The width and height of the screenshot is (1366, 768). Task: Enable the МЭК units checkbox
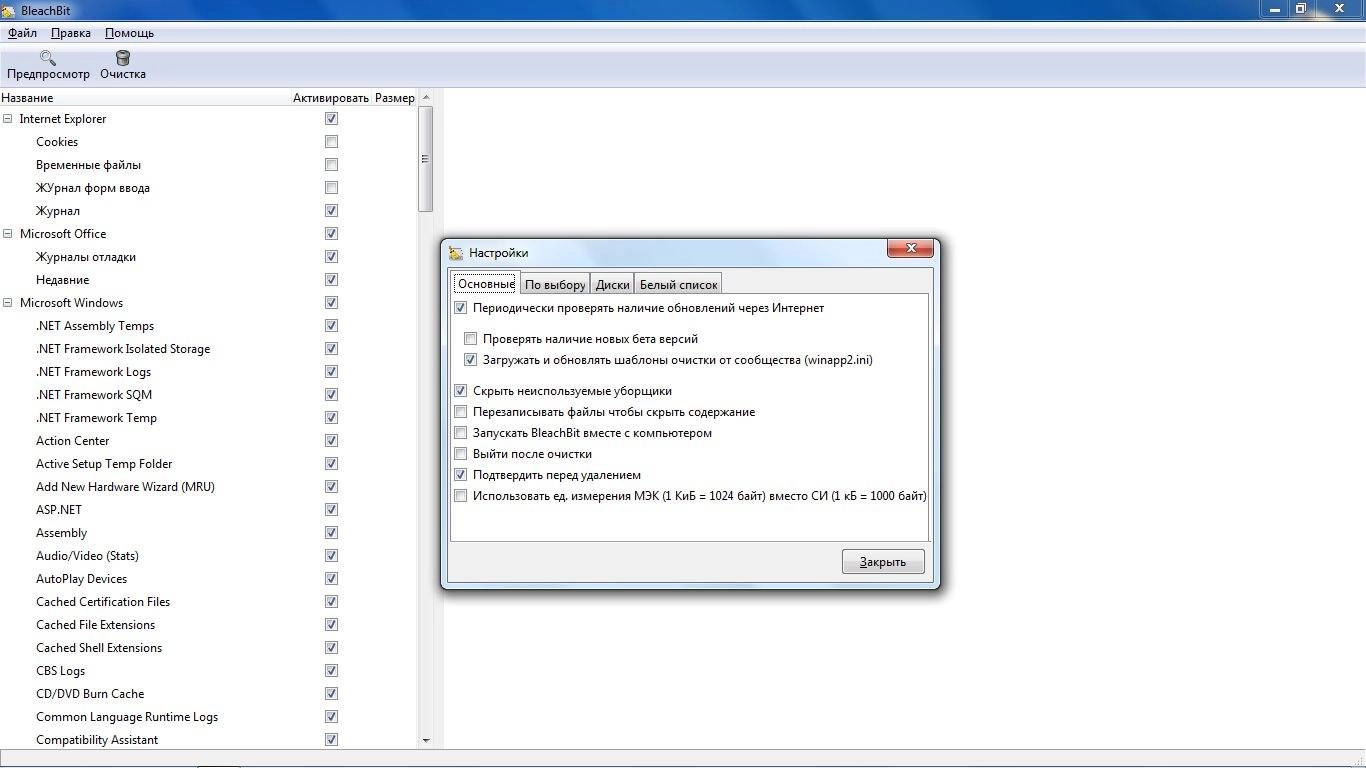461,496
